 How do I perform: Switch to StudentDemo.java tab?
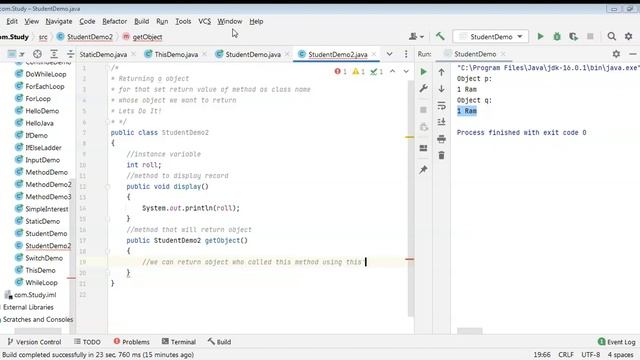(x=253, y=54)
